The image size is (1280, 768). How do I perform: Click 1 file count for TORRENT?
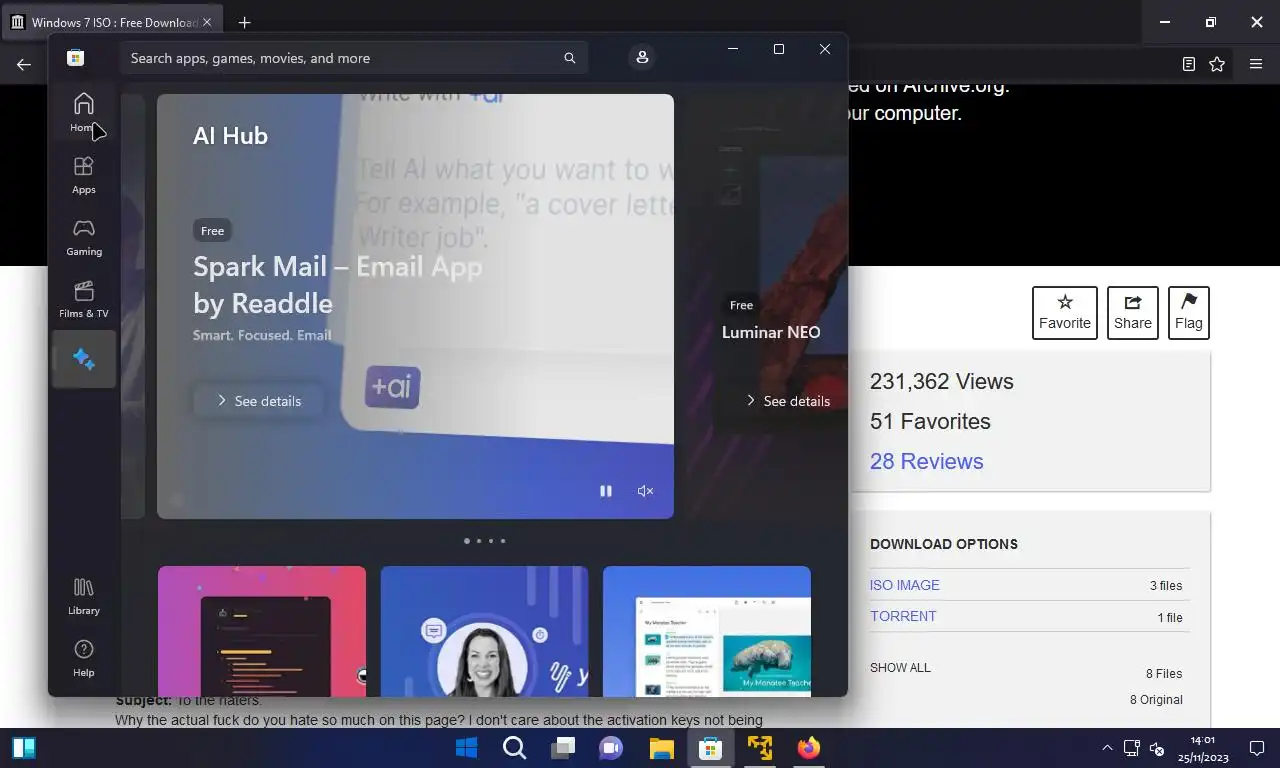coord(1170,617)
